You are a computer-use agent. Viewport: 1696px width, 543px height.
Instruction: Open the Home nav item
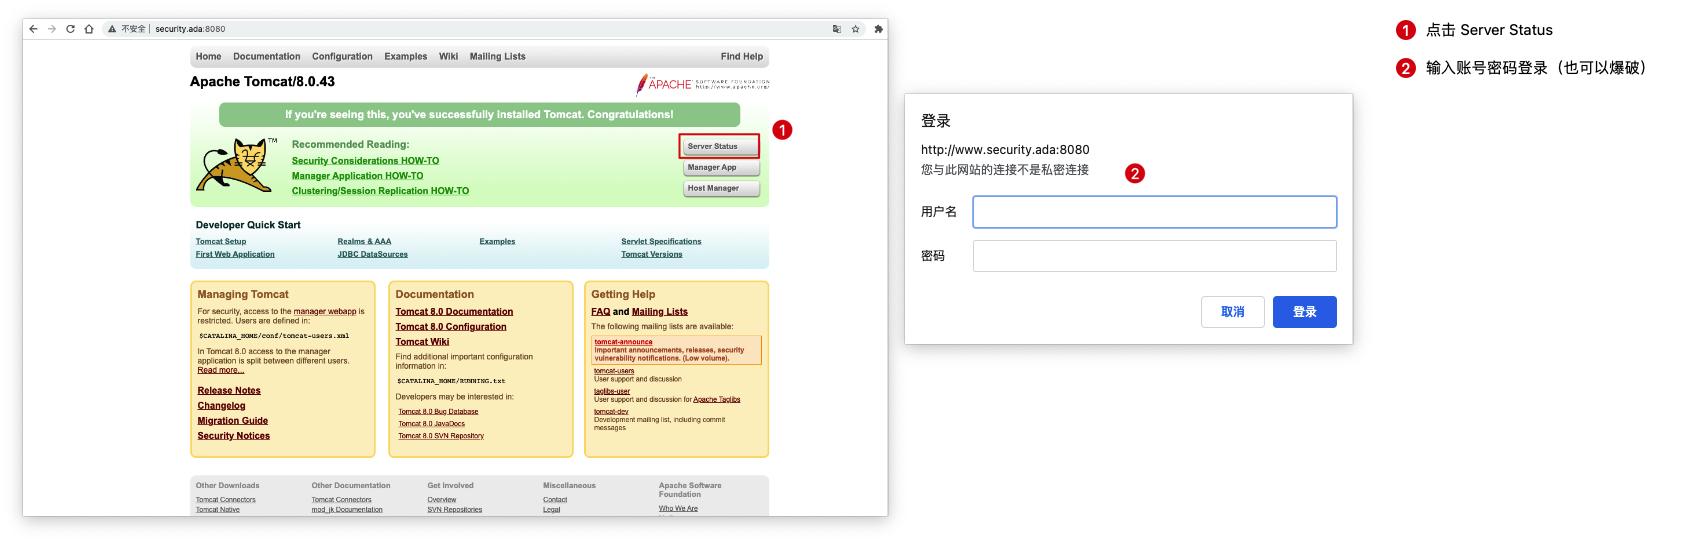tap(208, 57)
